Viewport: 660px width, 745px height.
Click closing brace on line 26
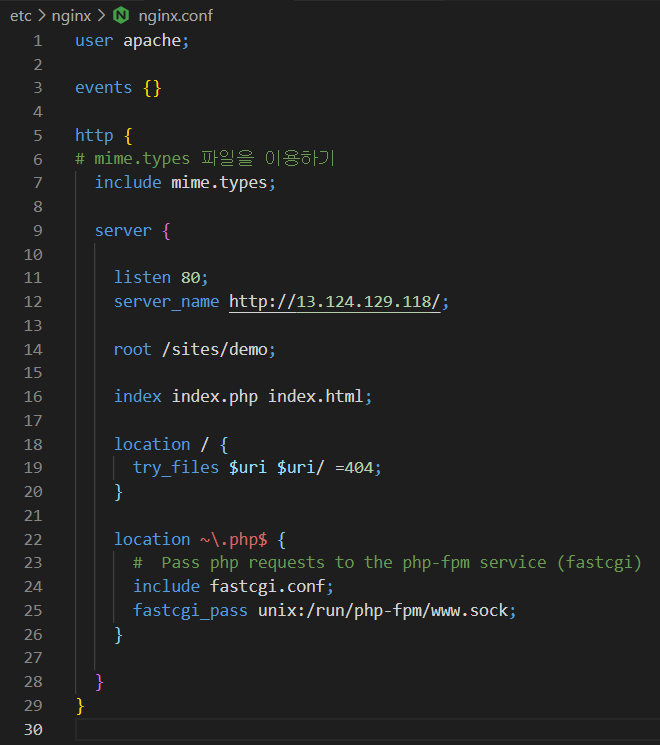(x=118, y=635)
